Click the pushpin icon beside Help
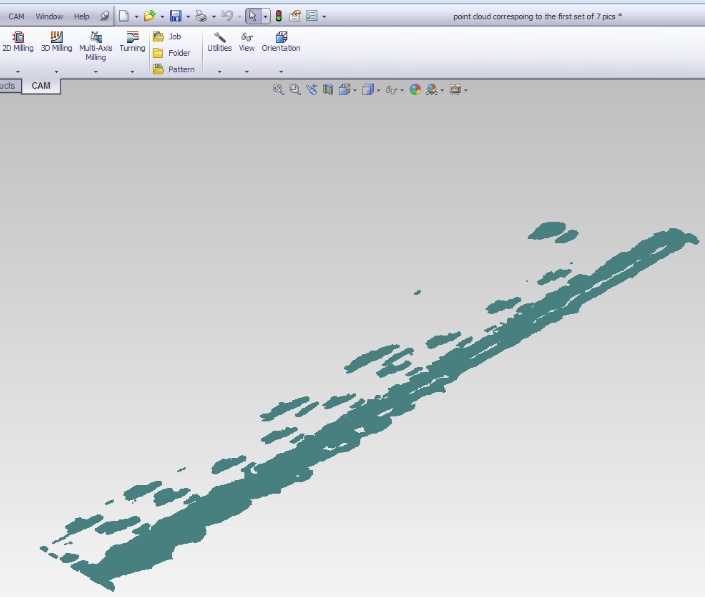Image resolution: width=705 pixels, height=597 pixels. (104, 16)
